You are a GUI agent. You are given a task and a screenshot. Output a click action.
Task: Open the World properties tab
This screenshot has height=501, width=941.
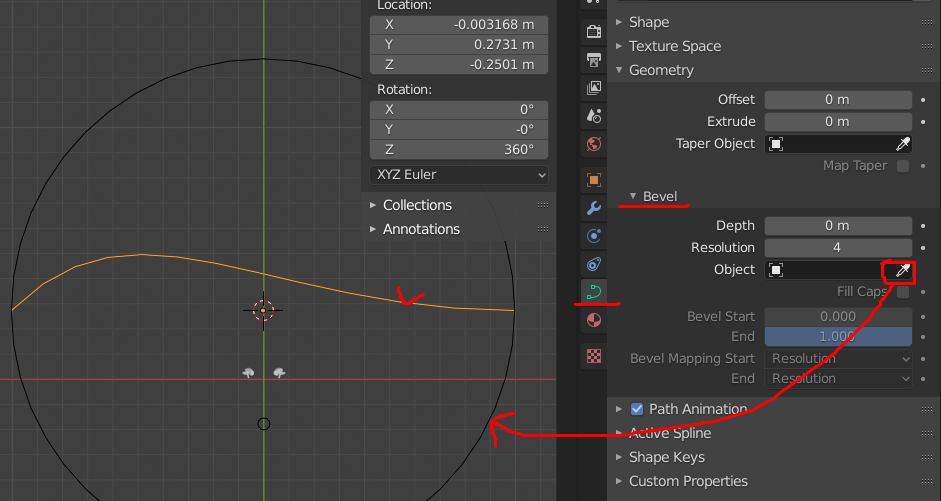tap(594, 144)
